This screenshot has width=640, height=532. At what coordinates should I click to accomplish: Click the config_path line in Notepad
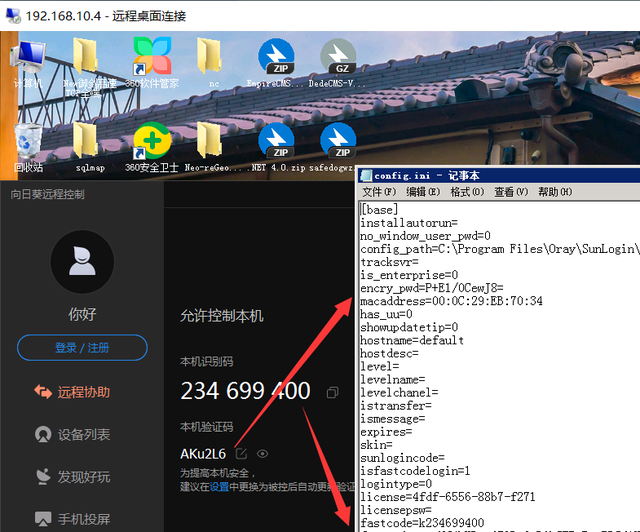tap(500, 249)
